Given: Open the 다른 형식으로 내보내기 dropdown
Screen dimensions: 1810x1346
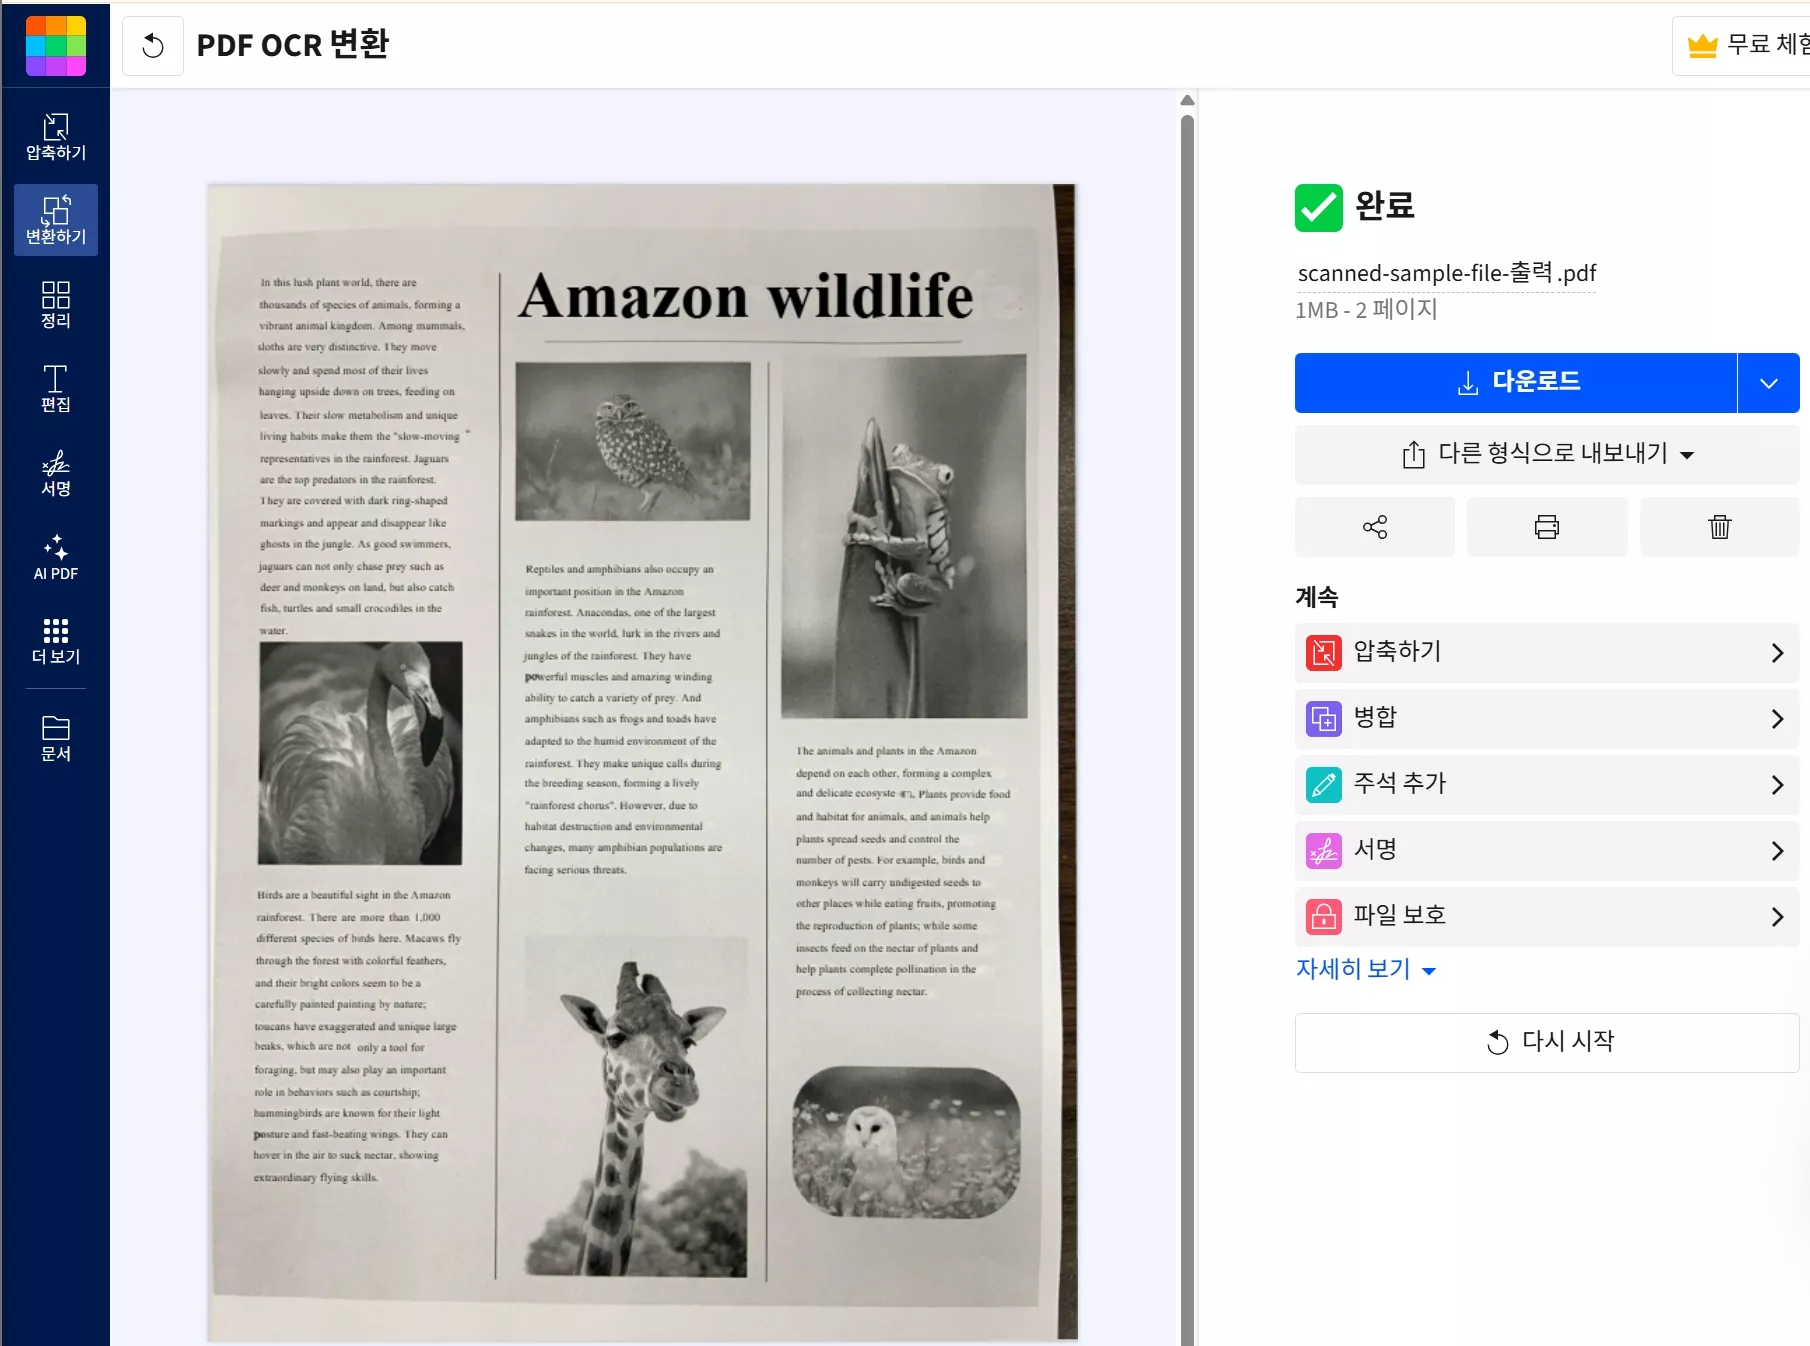Looking at the screenshot, I should pos(1547,455).
